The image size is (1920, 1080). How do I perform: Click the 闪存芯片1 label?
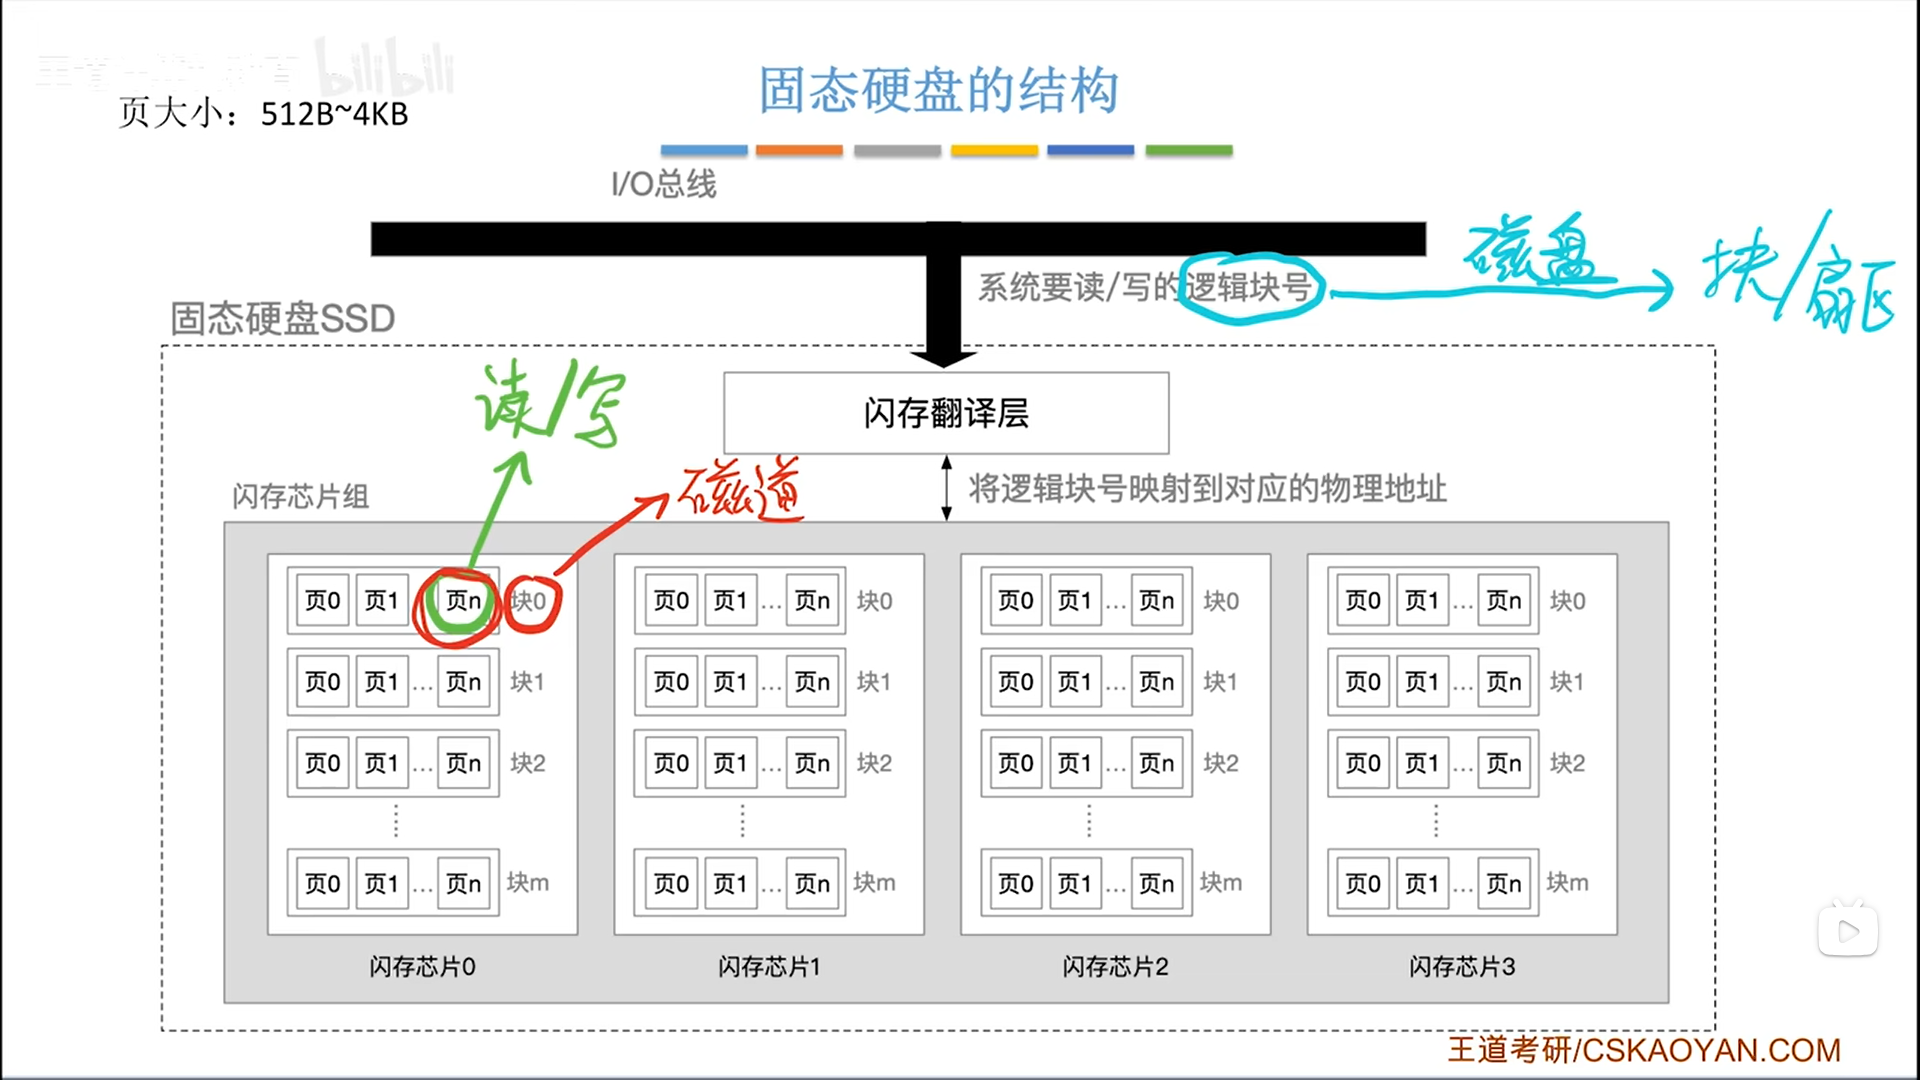point(768,967)
